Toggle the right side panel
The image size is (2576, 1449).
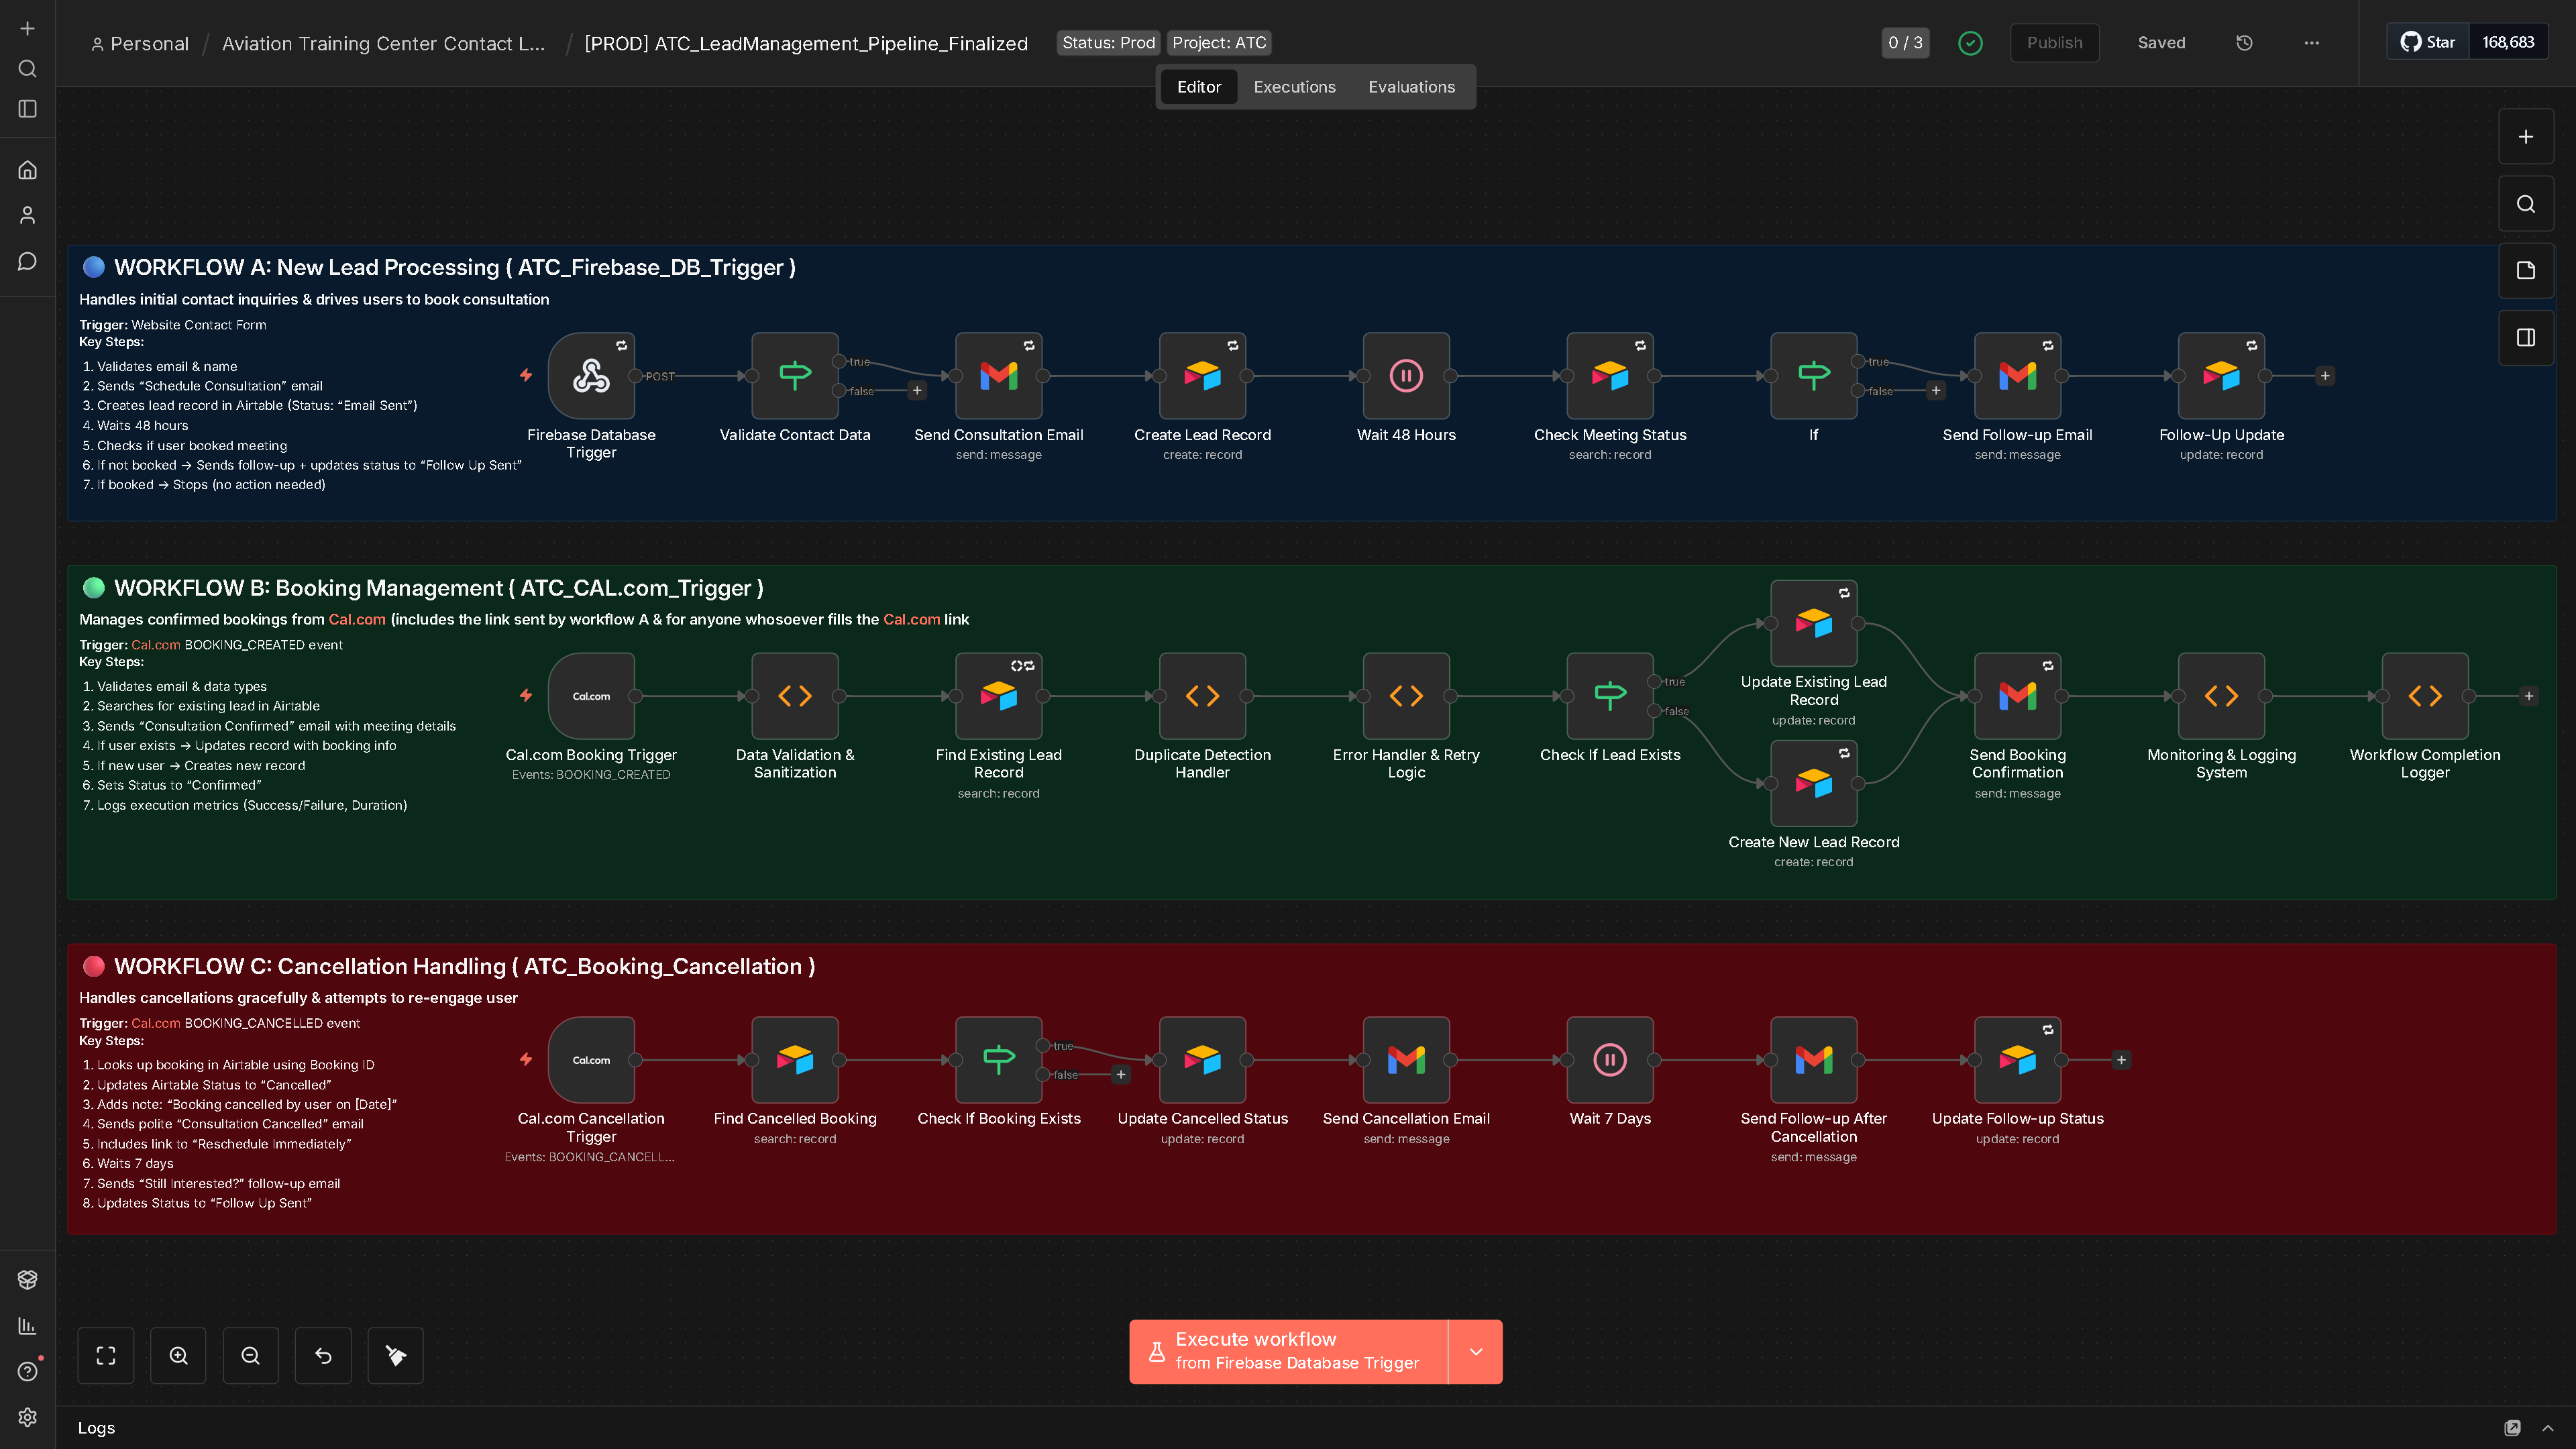point(2525,338)
